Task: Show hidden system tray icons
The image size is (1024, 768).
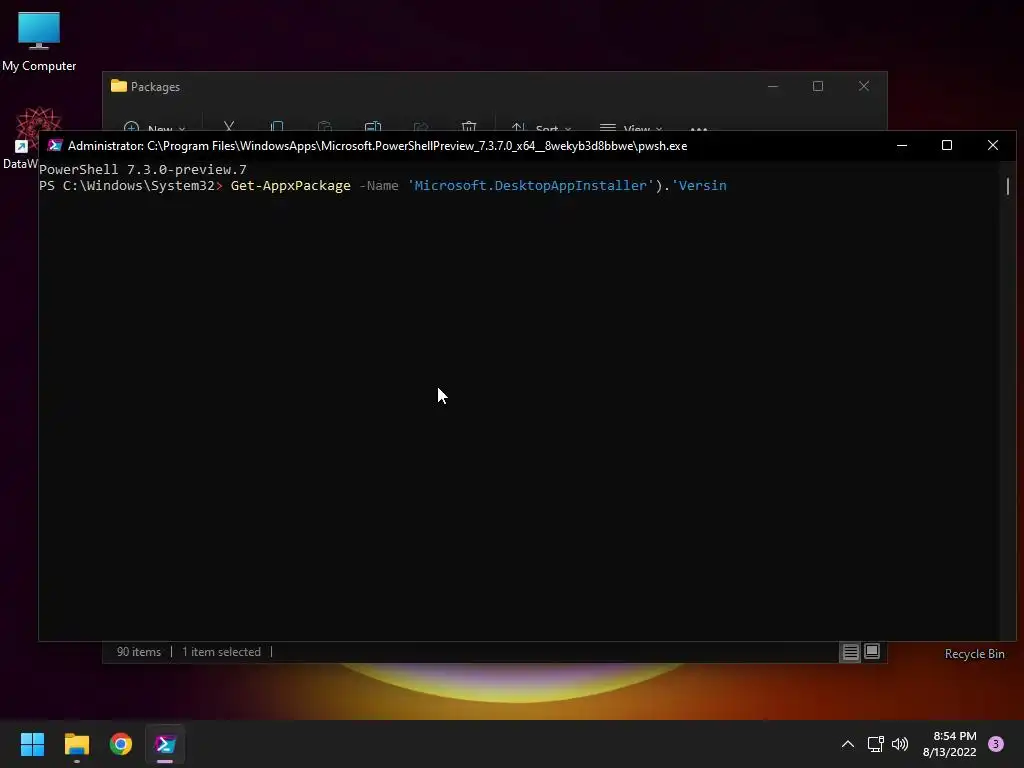Action: click(848, 744)
